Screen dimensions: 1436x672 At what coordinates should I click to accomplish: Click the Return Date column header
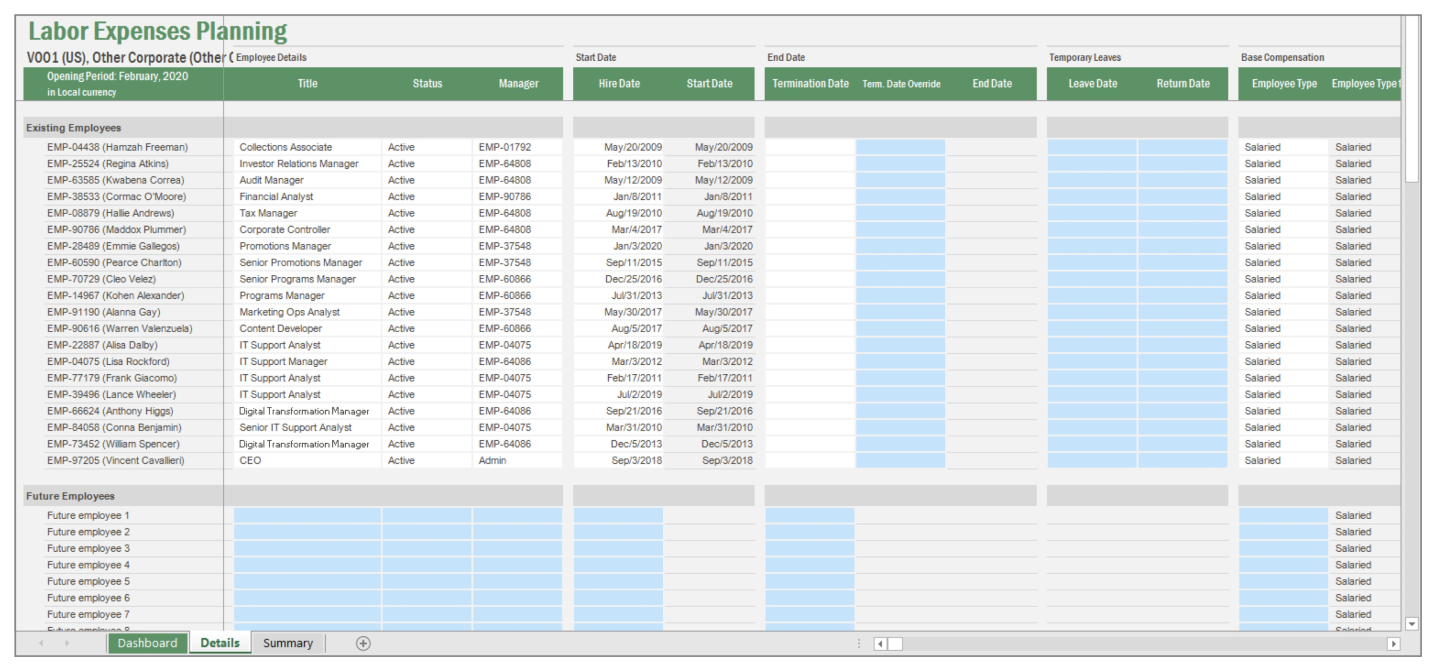pyautogui.click(x=1183, y=84)
